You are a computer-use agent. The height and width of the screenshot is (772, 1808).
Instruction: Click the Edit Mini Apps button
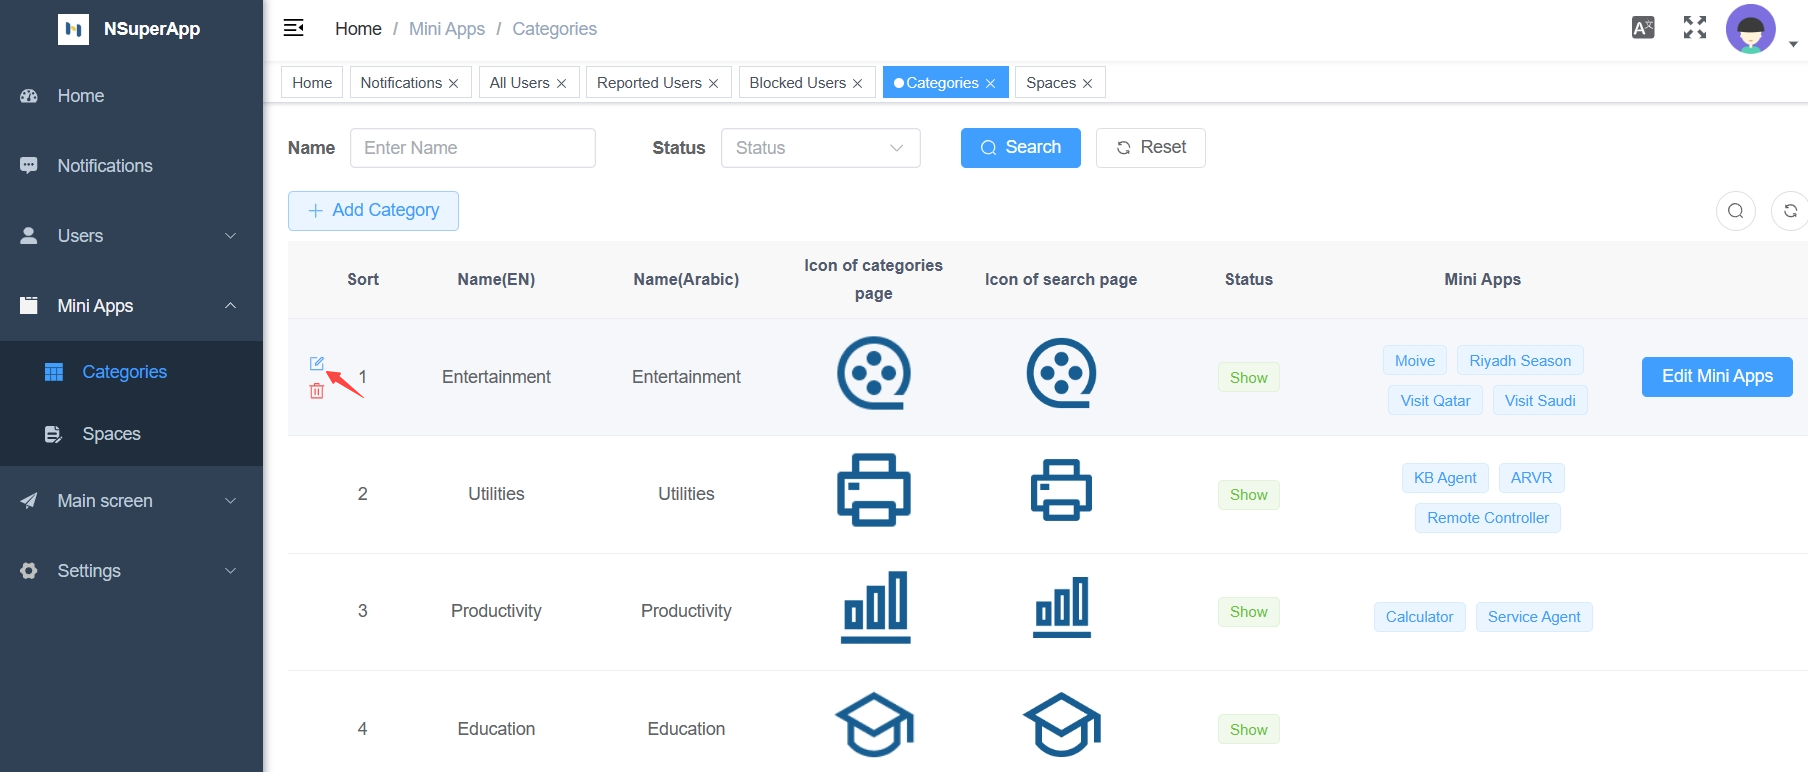click(1716, 377)
